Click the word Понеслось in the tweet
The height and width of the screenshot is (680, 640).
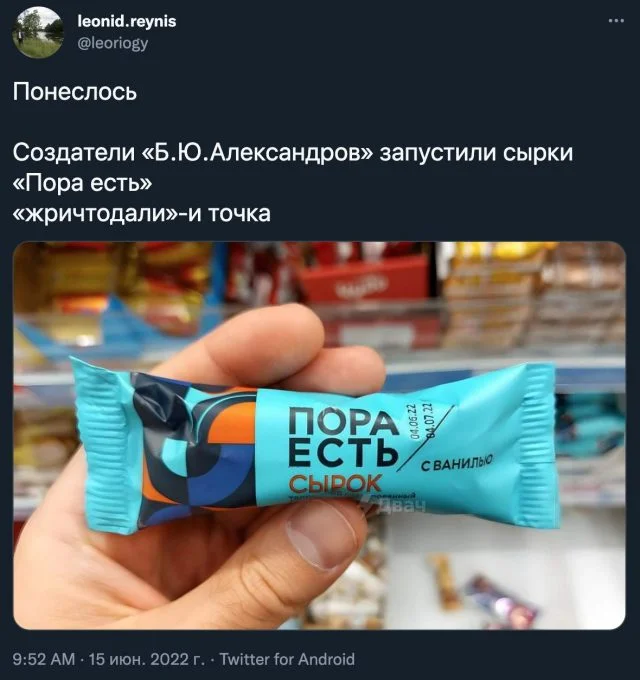point(75,92)
